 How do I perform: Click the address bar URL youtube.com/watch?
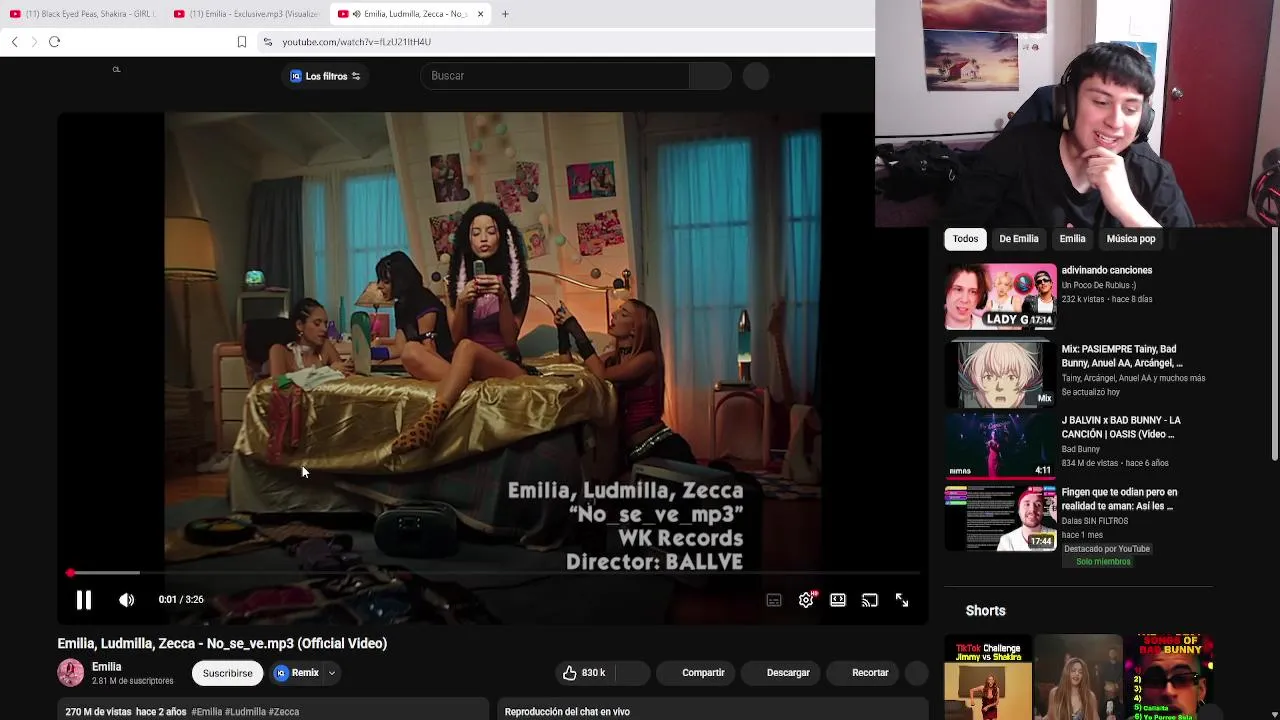[357, 42]
